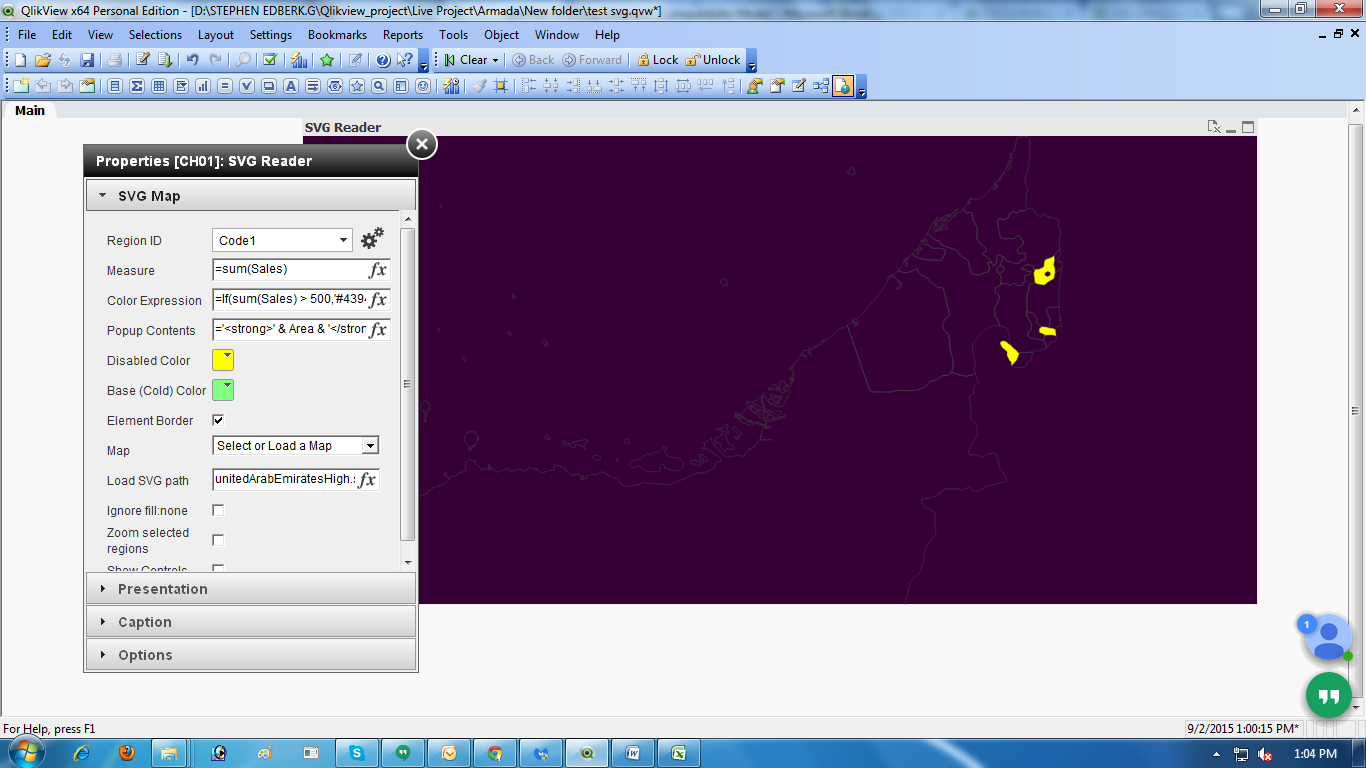1366x768 pixels.
Task: Pick the yellow Disabled Color swatch
Action: [x=223, y=360]
